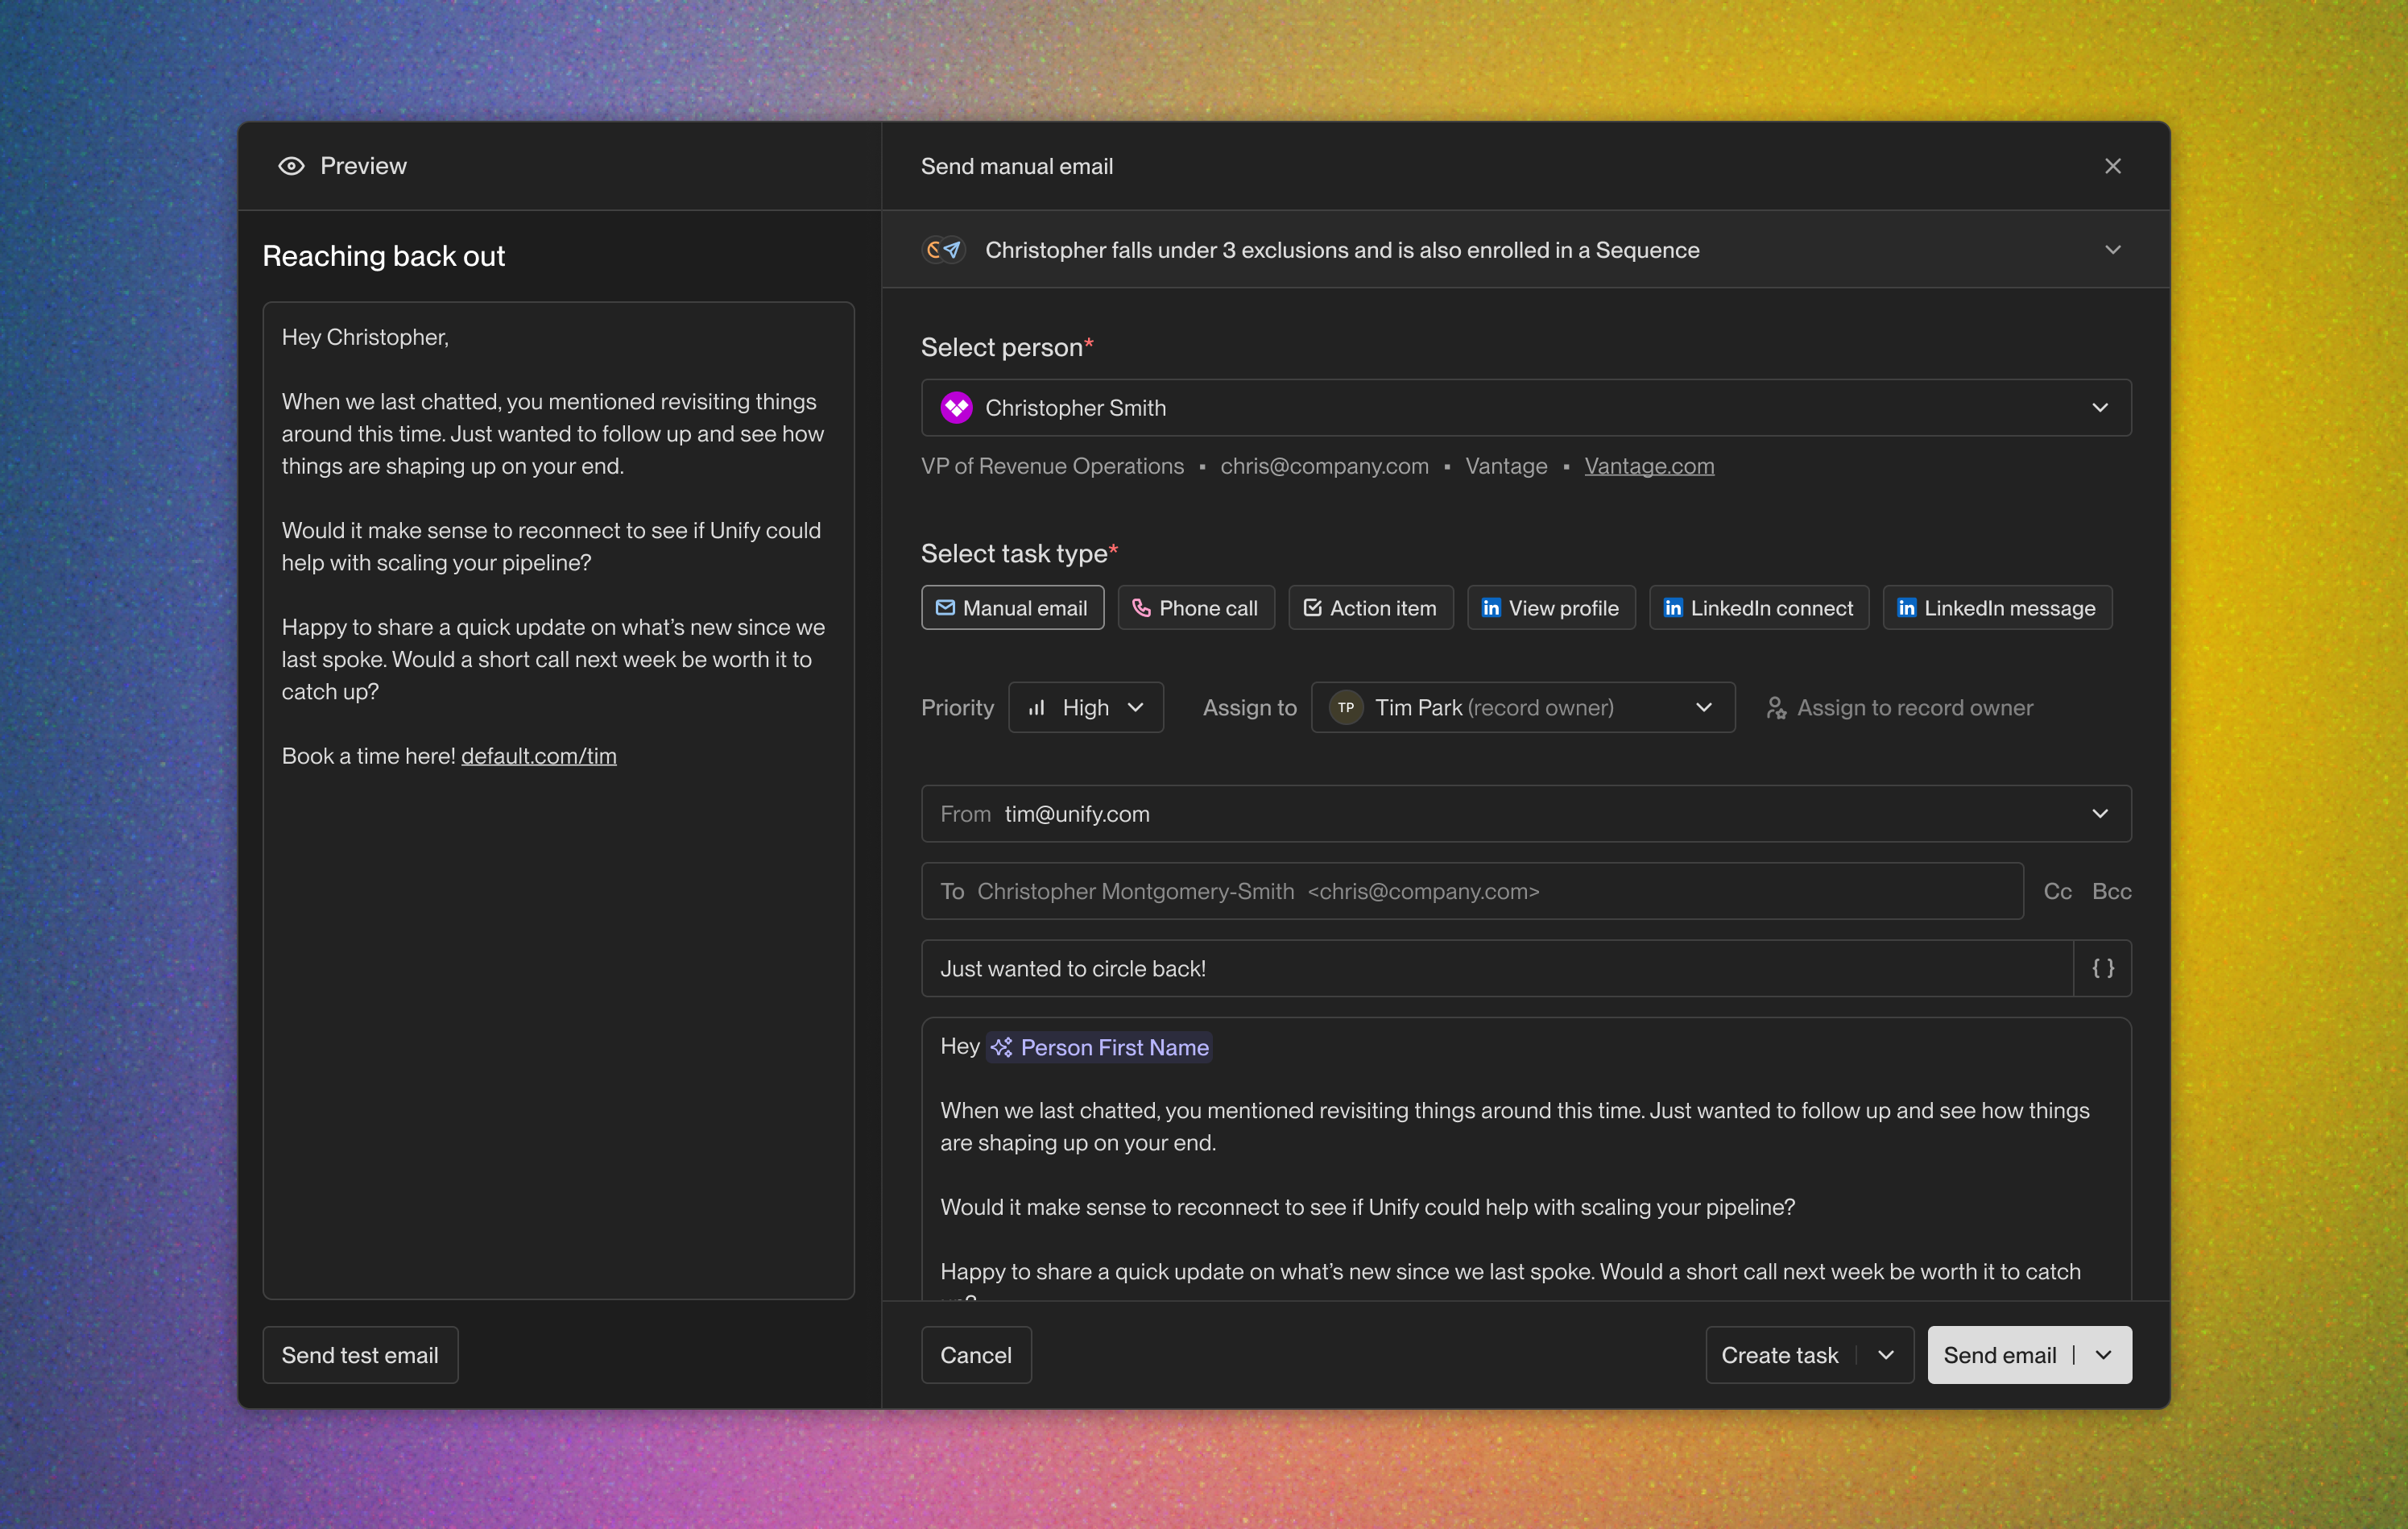The width and height of the screenshot is (2408, 1529).
Task: Add Bcc recipients to the email
Action: 2112,891
